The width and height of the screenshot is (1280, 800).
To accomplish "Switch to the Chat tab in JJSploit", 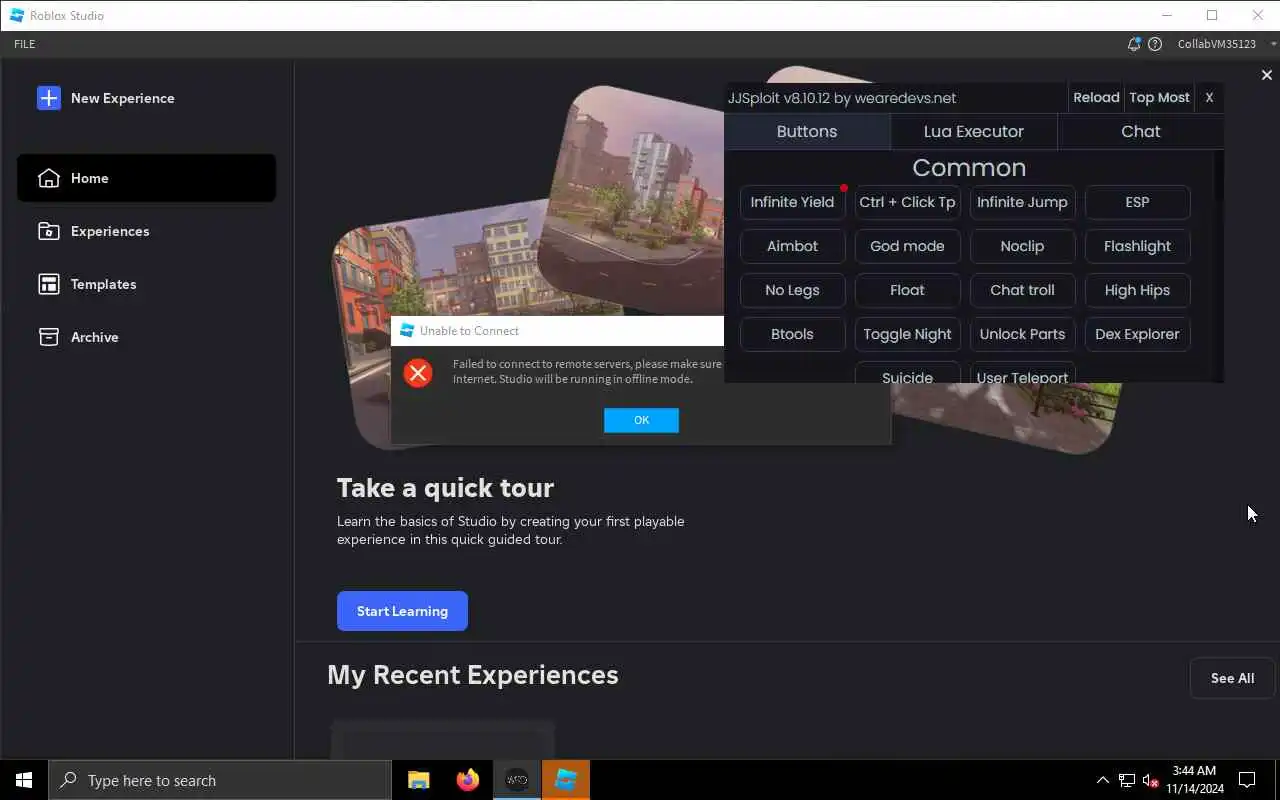I will point(1141,131).
